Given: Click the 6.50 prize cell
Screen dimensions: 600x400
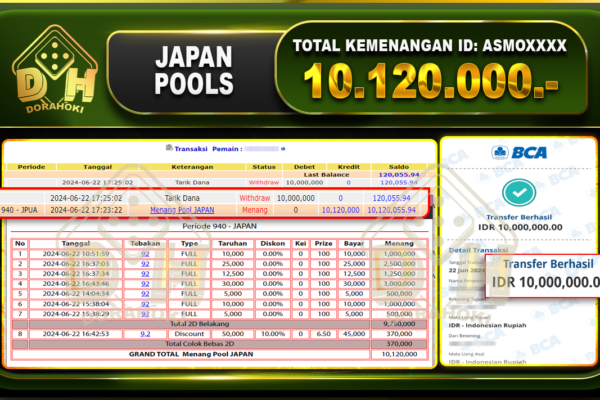Looking at the screenshot, I should (x=323, y=334).
